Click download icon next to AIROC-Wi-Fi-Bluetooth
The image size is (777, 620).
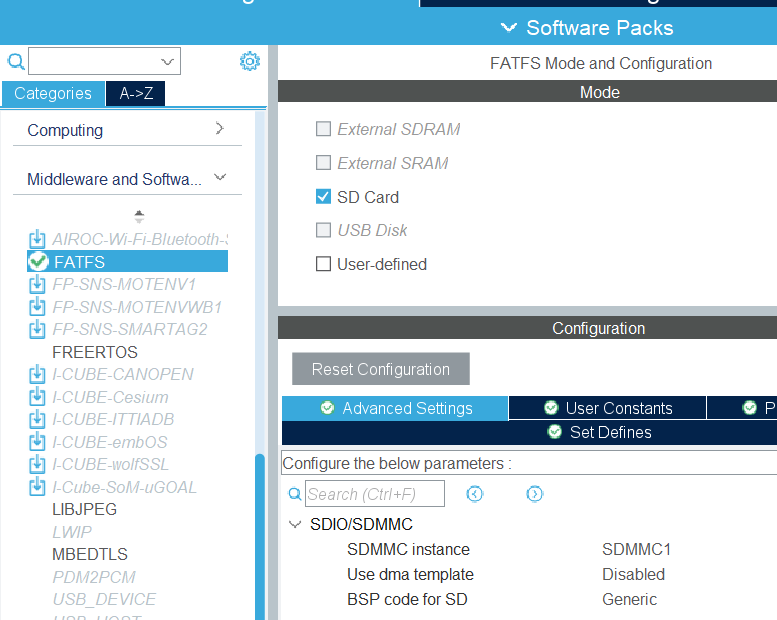tap(37, 239)
